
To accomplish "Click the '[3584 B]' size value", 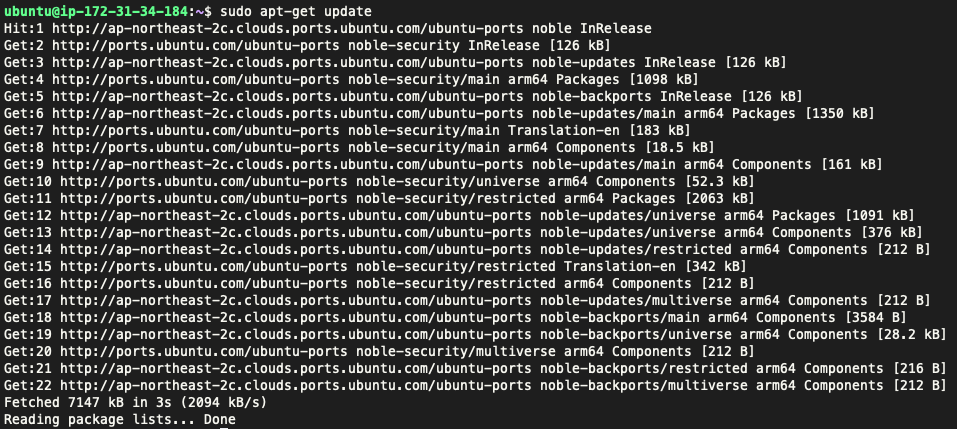I will click(874, 317).
